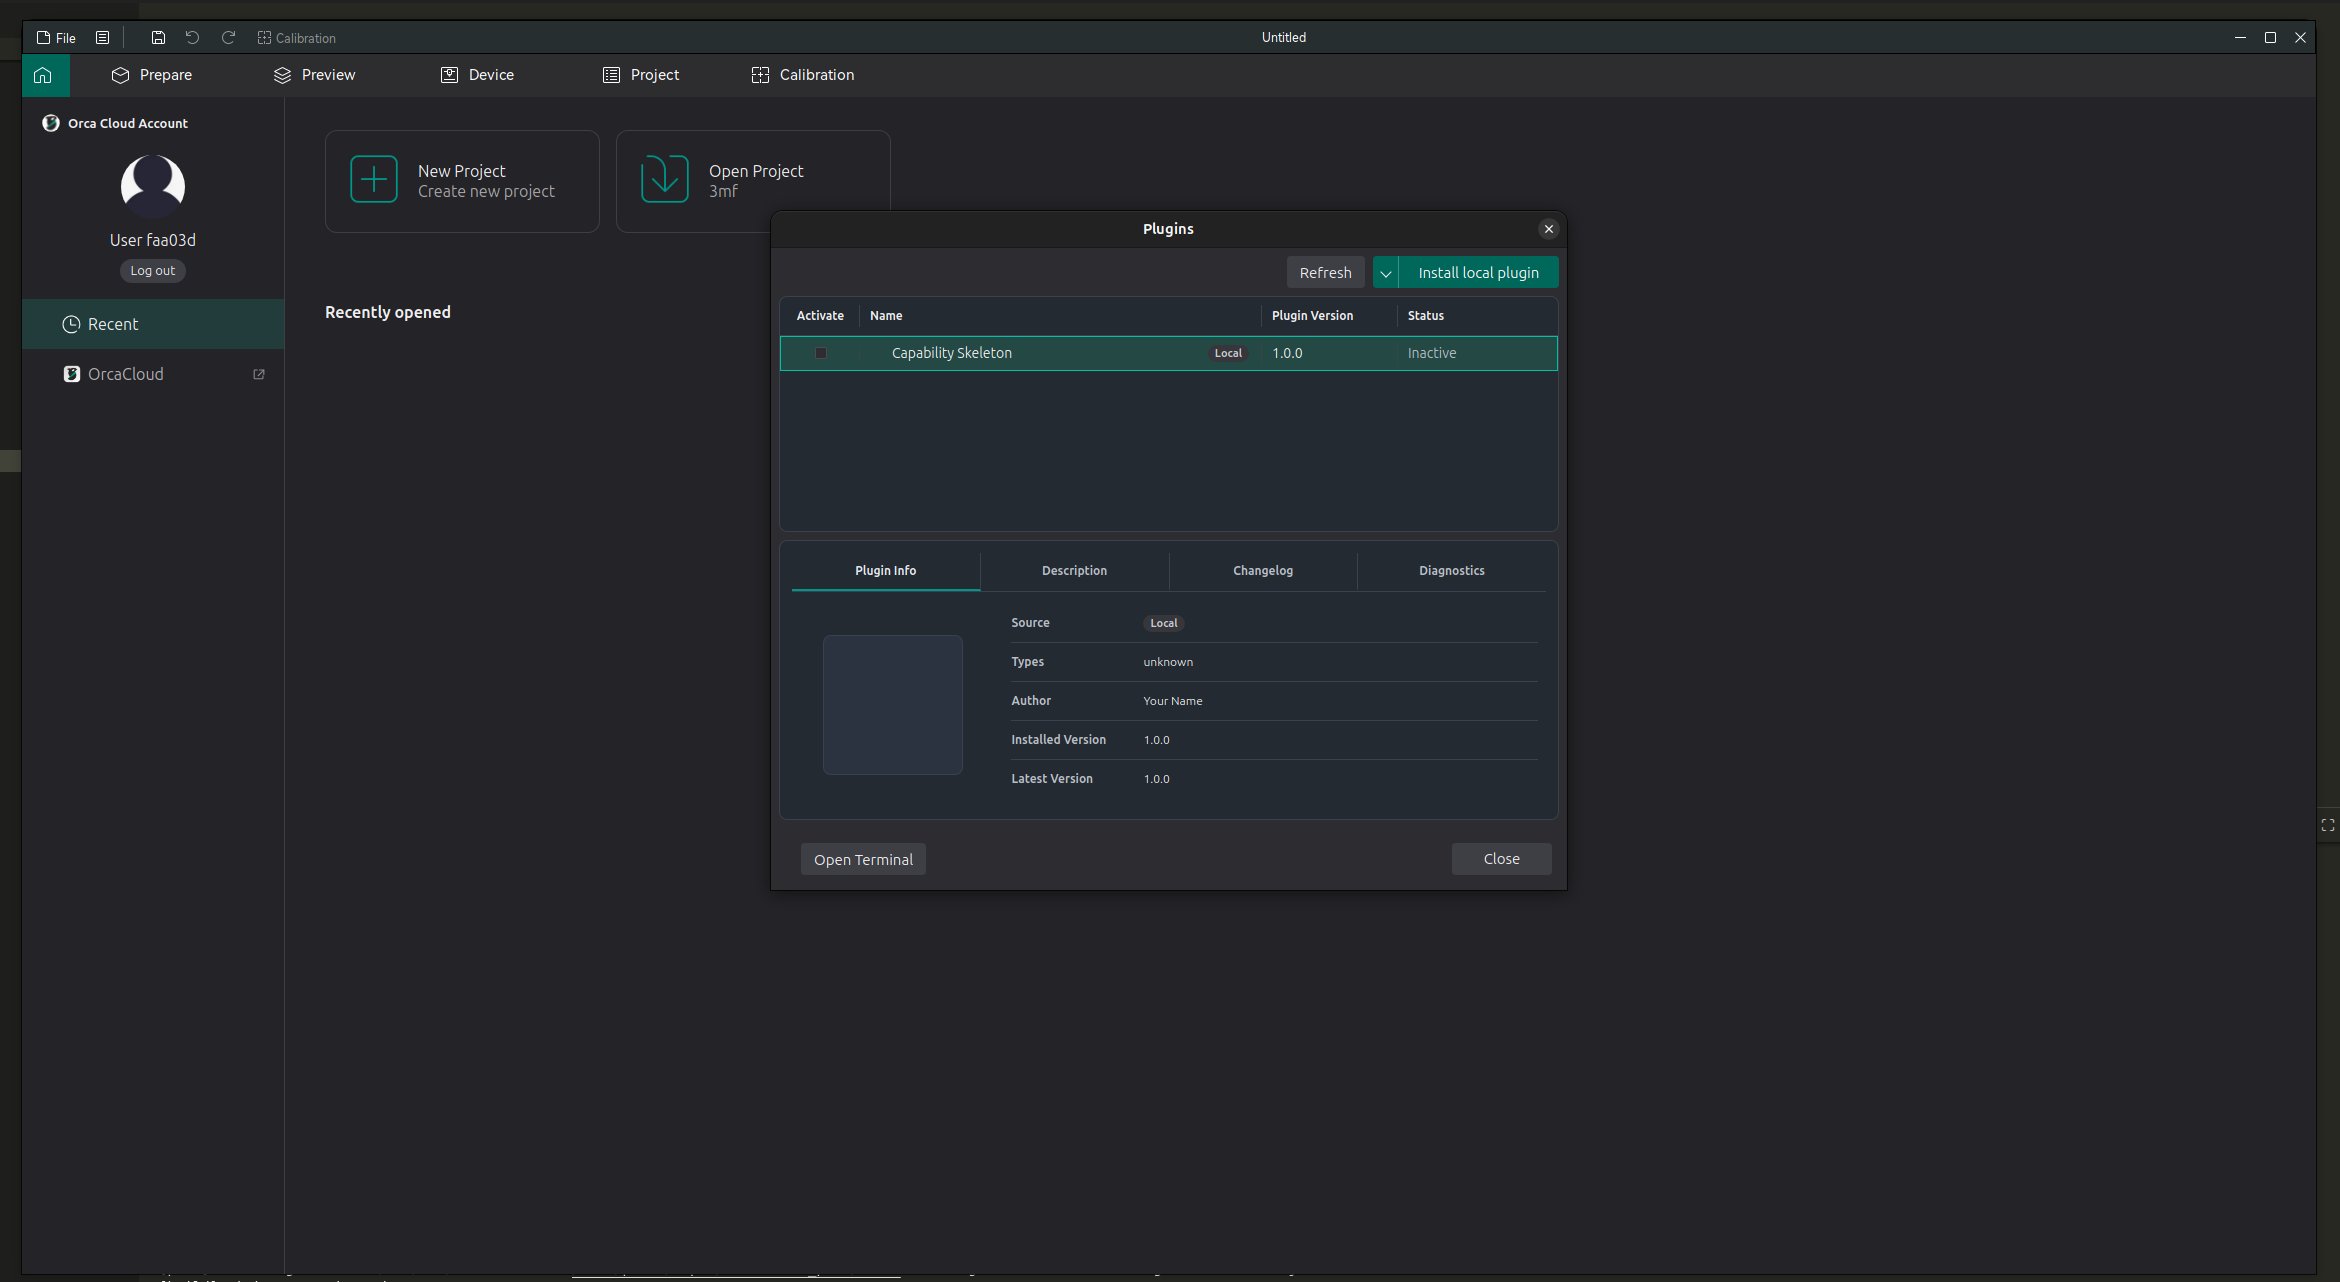The image size is (2340, 1282).
Task: Click the Log out button
Action: tap(153, 271)
